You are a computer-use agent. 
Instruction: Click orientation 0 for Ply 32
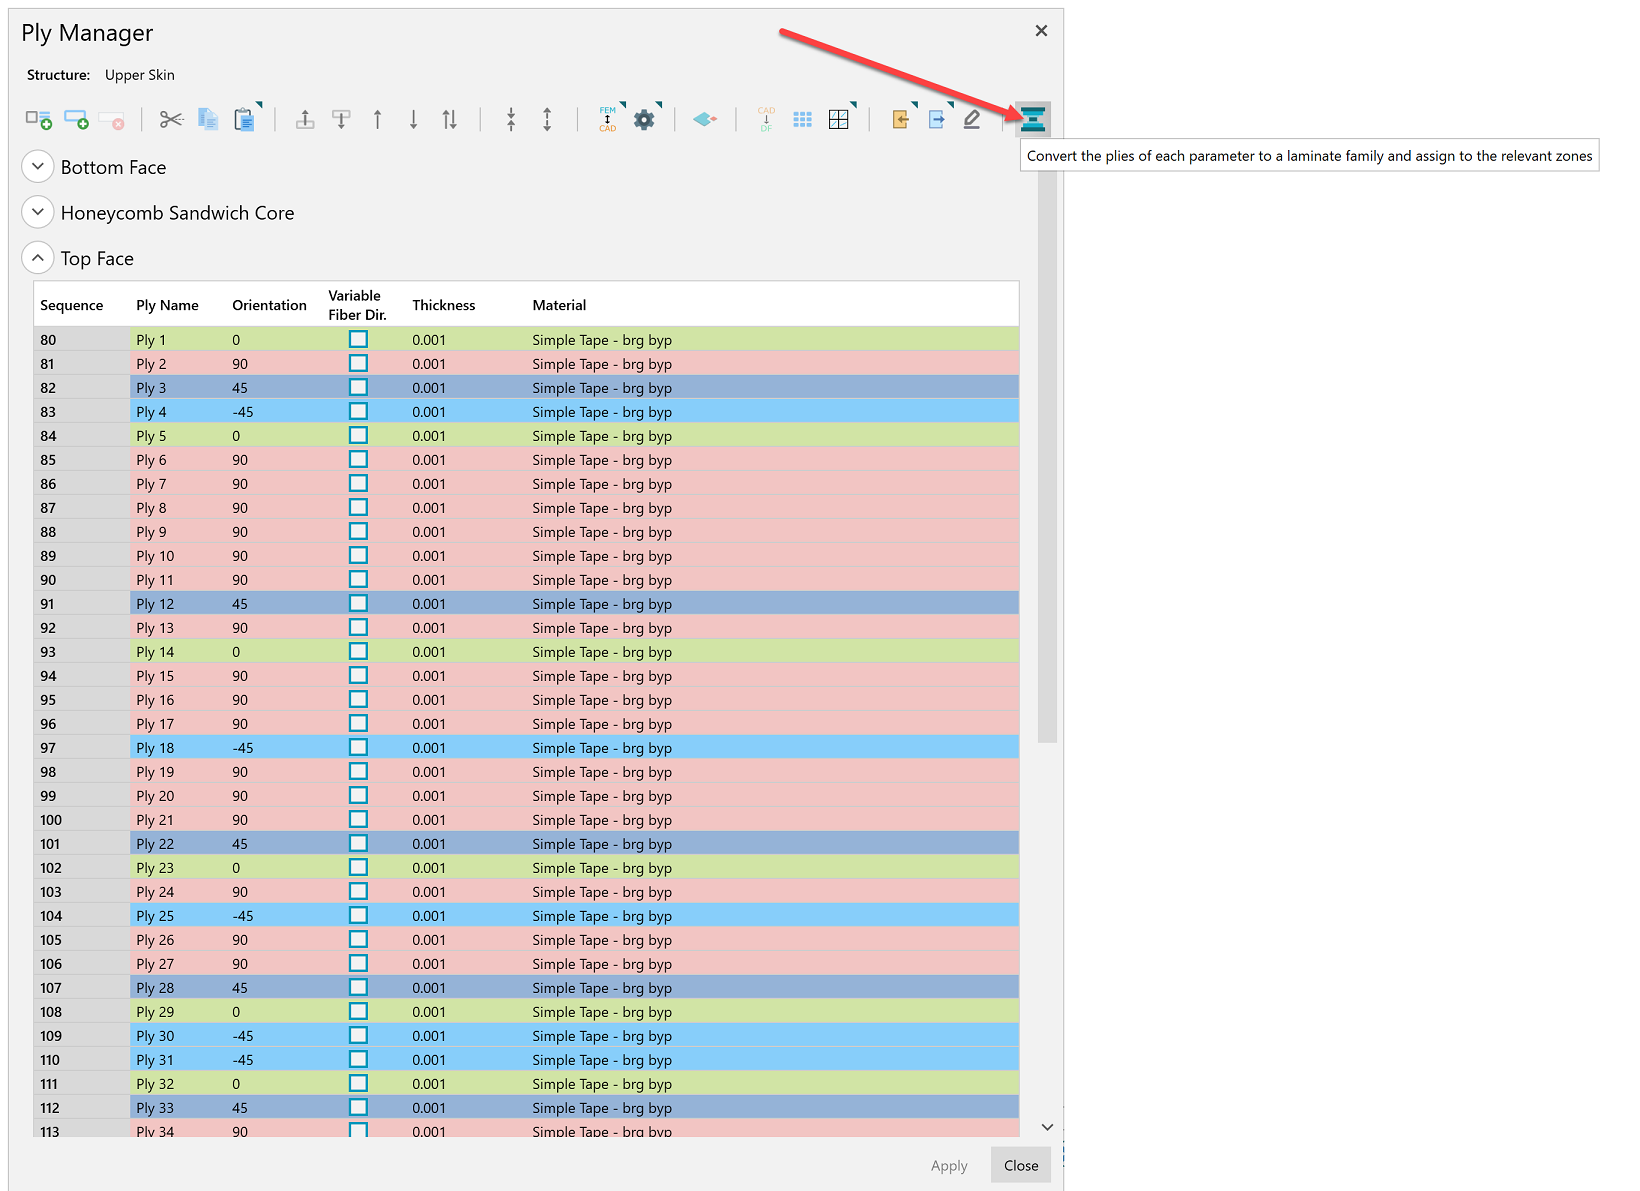236,1084
